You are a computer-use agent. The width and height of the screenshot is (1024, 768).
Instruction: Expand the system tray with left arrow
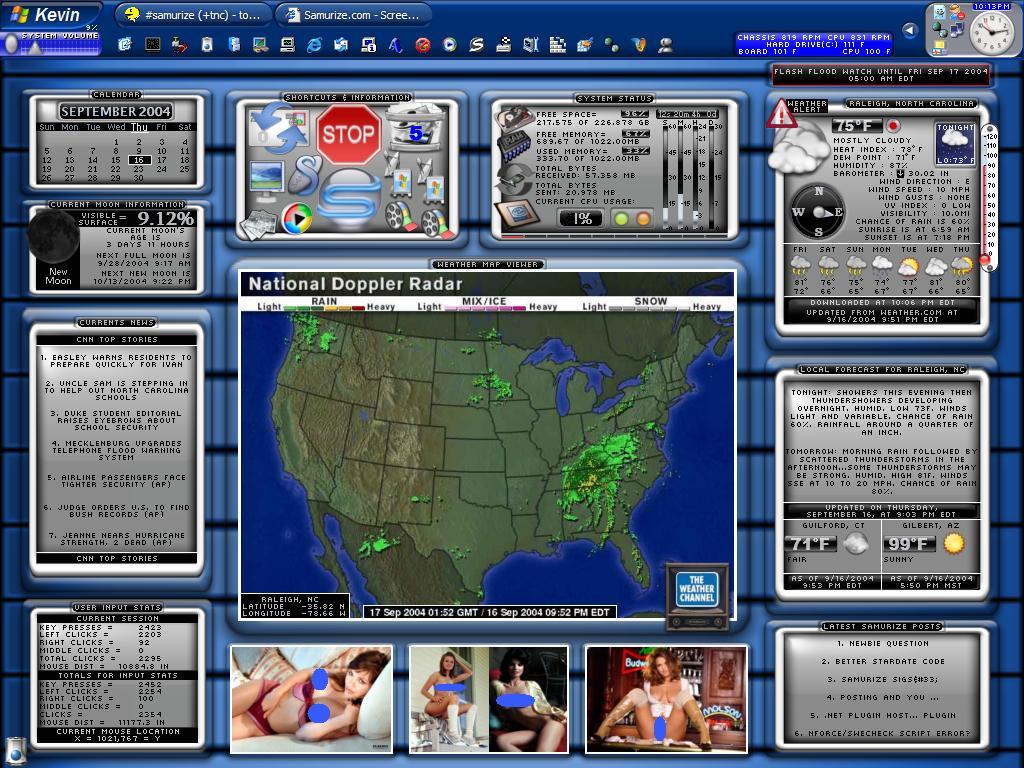(x=910, y=31)
